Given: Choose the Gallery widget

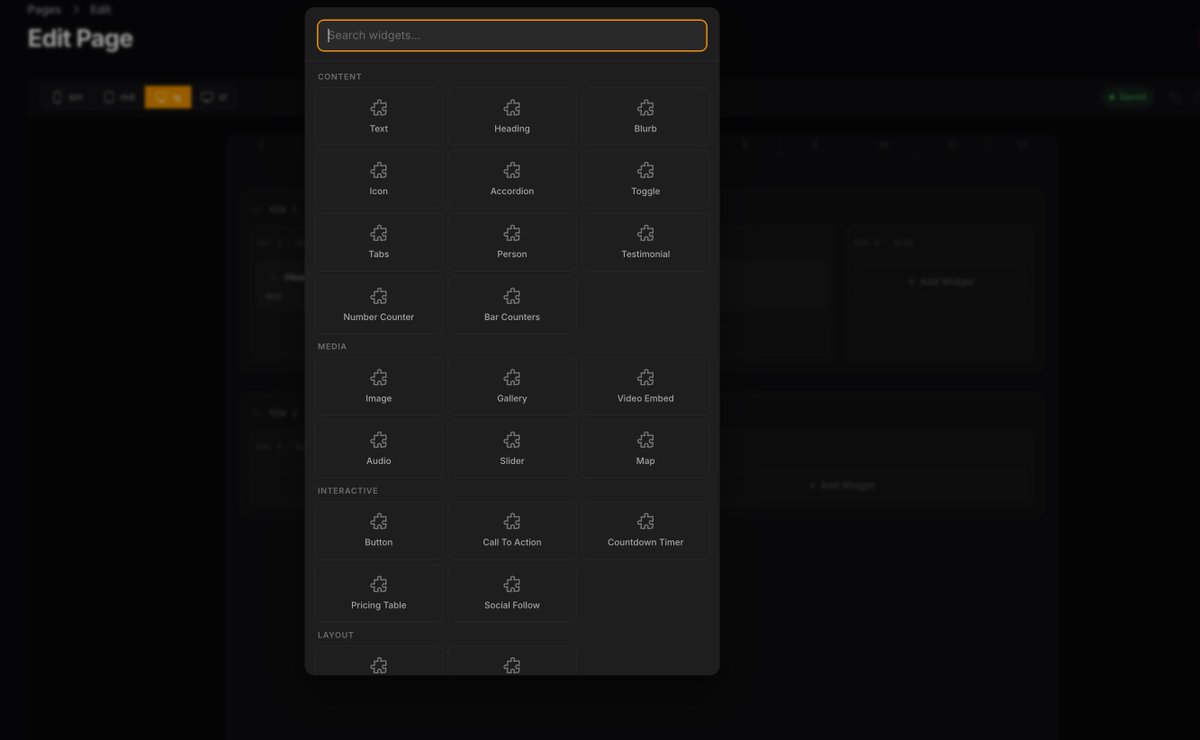Looking at the screenshot, I should point(512,386).
